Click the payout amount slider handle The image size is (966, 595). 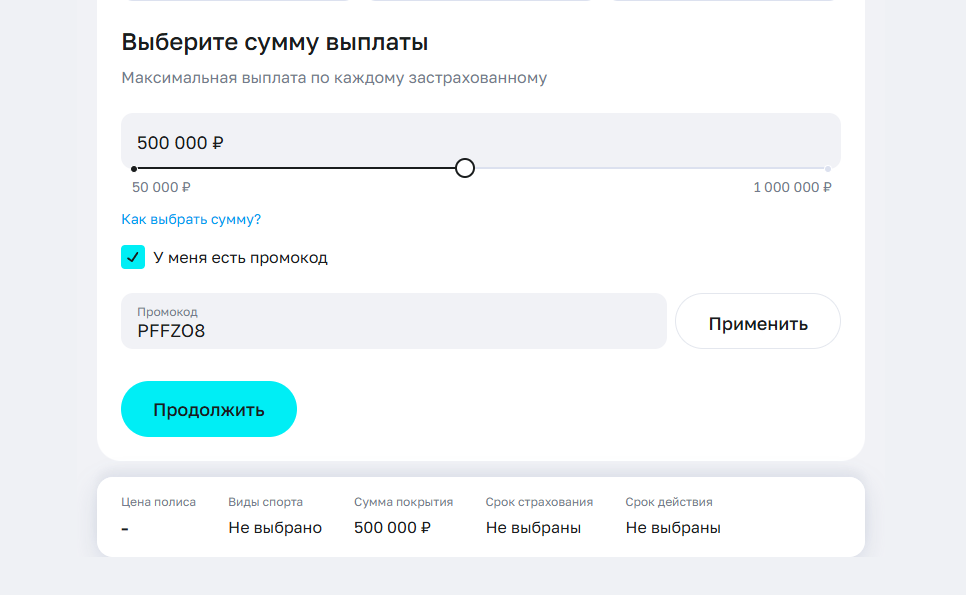pos(464,168)
